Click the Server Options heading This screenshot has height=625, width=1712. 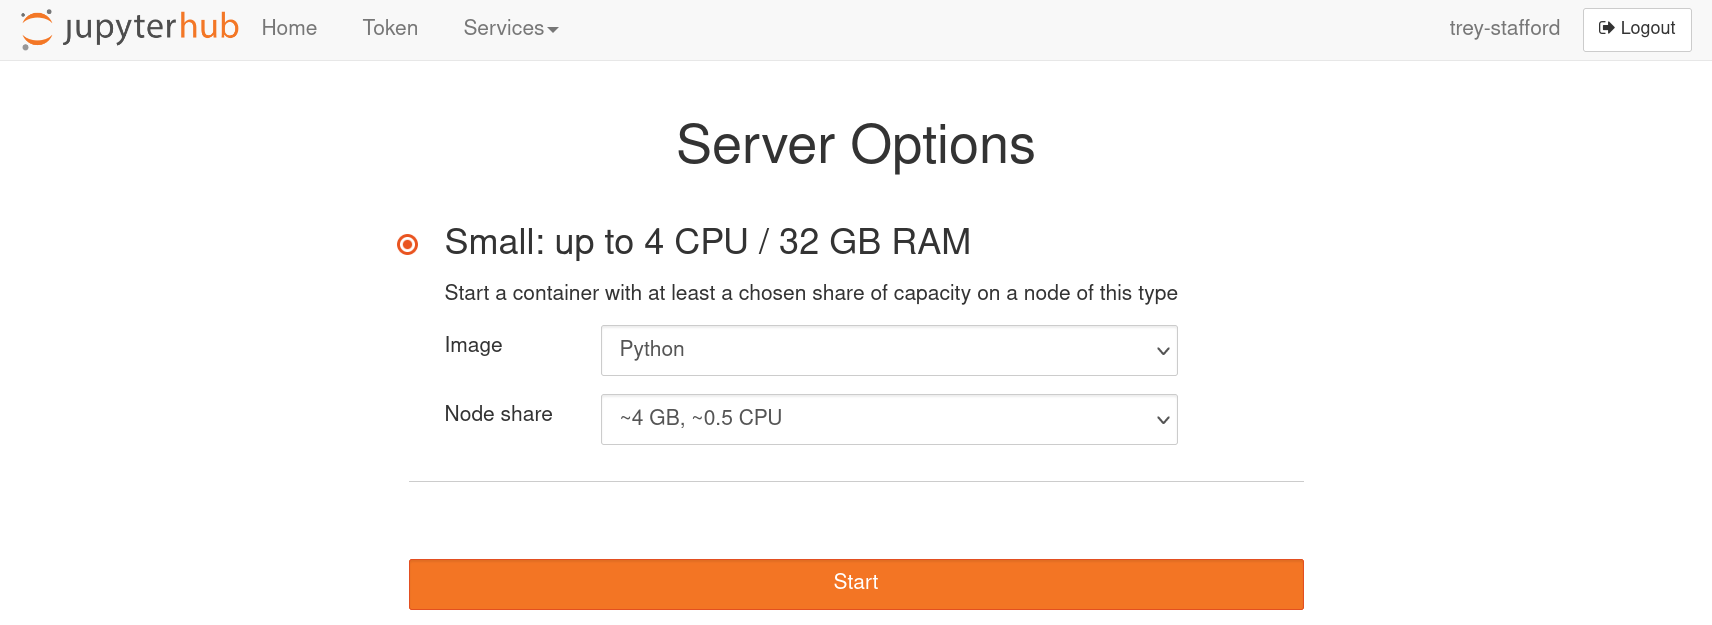[x=856, y=145]
